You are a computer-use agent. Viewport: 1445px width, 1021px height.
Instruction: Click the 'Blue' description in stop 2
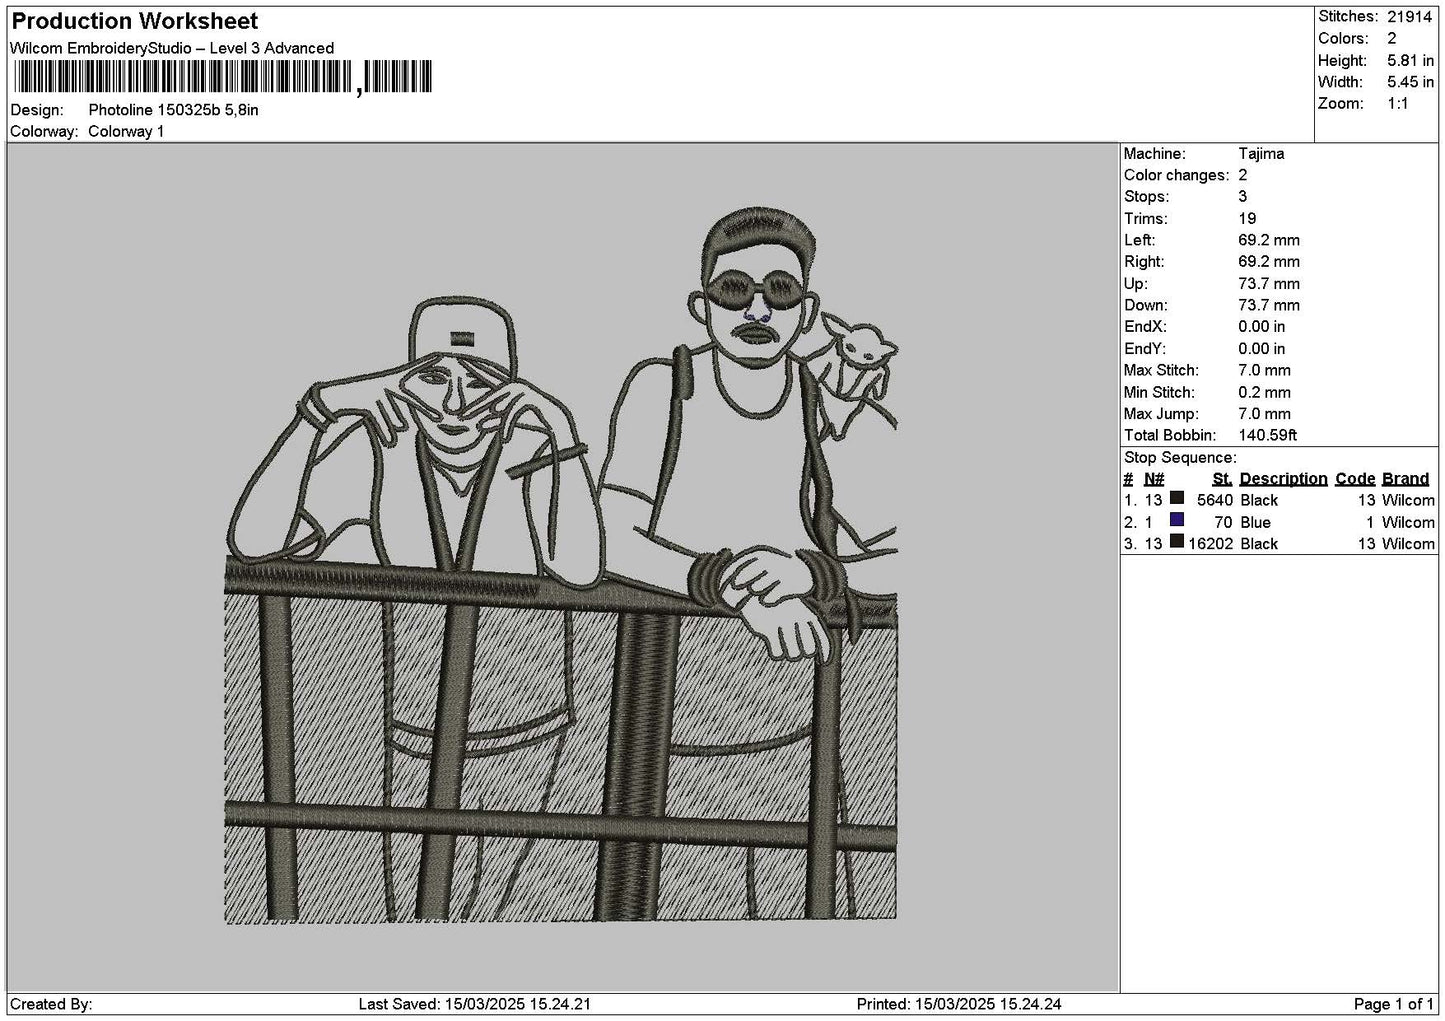point(1255,522)
